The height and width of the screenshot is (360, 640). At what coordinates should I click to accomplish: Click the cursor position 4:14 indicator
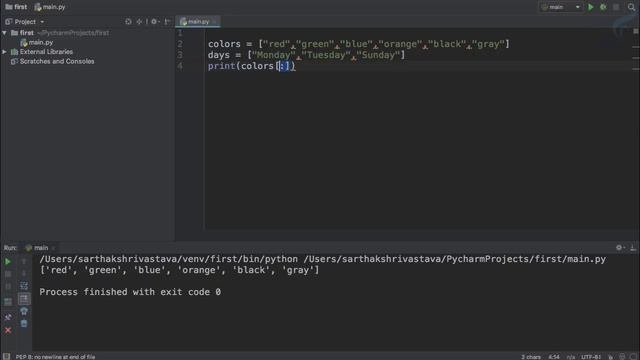pyautogui.click(x=554, y=357)
